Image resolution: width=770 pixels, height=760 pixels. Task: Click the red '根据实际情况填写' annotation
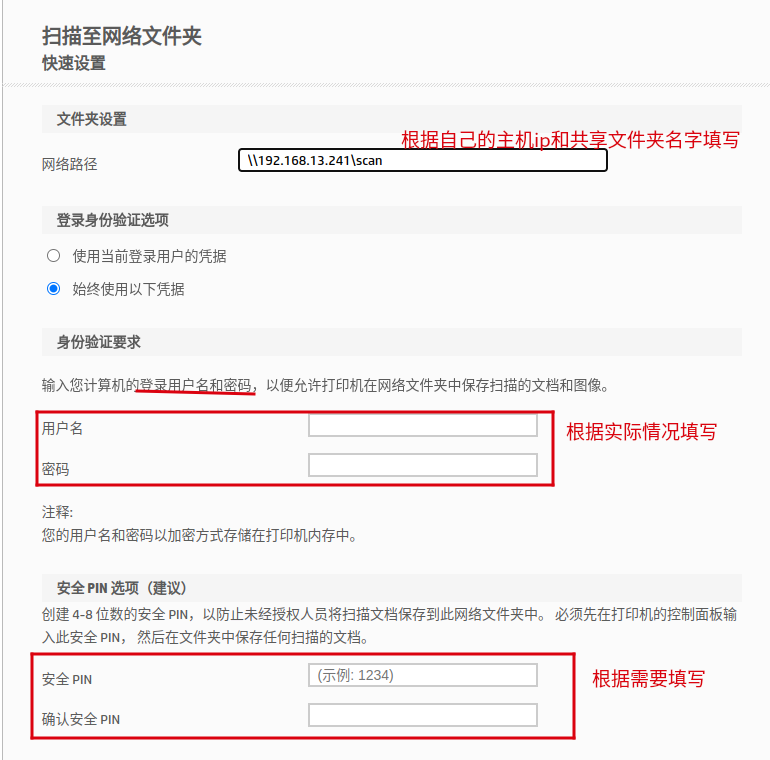(642, 432)
